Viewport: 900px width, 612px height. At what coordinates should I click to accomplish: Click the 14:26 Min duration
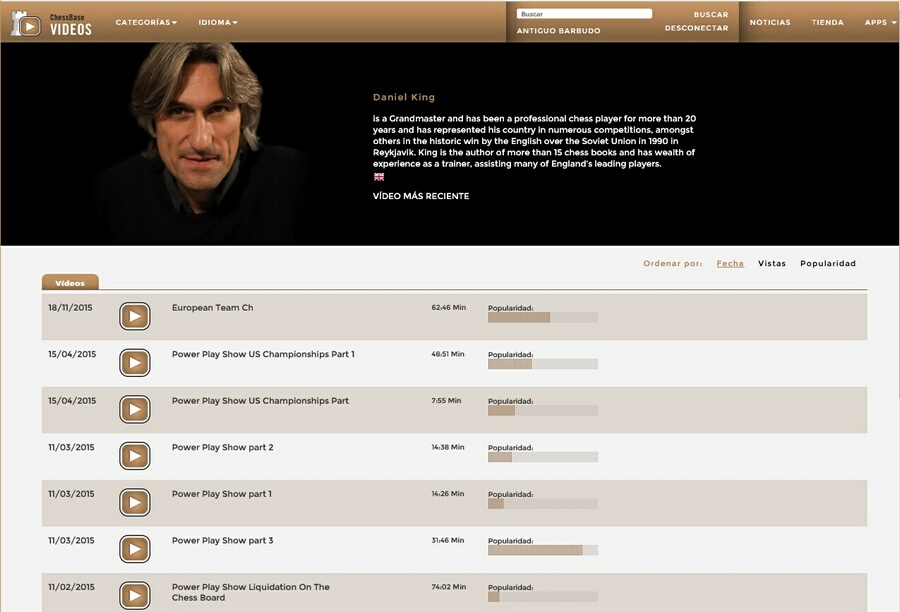[448, 493]
